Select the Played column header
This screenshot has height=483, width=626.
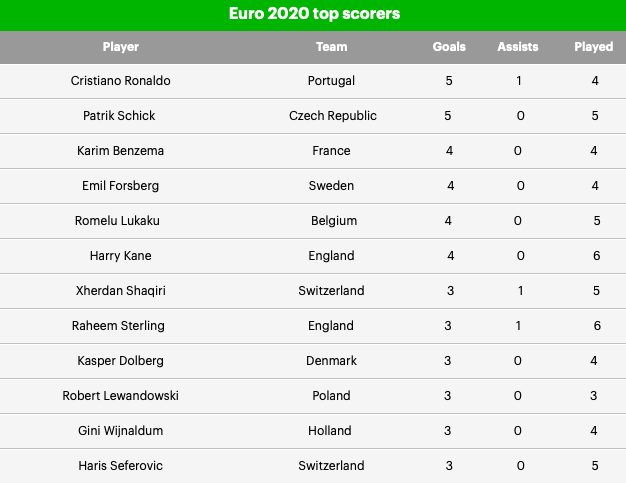(x=594, y=46)
